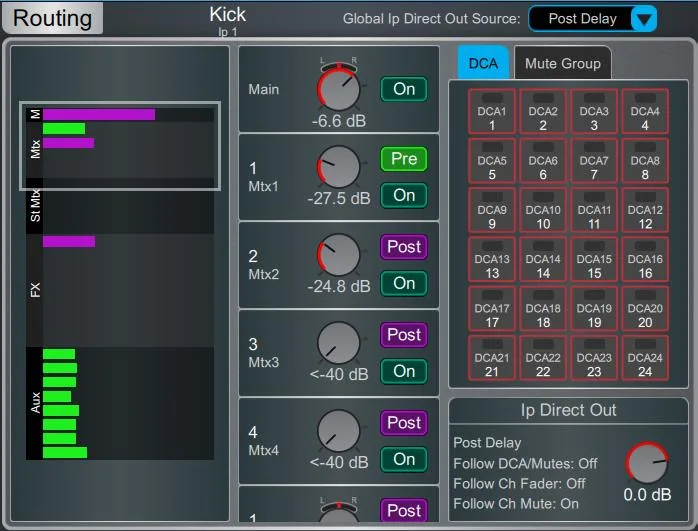
Task: Assign channel to DCA10
Action: point(543,210)
